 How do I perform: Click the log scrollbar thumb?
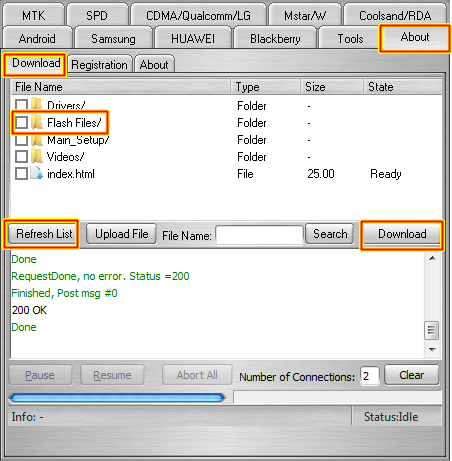pos(432,330)
